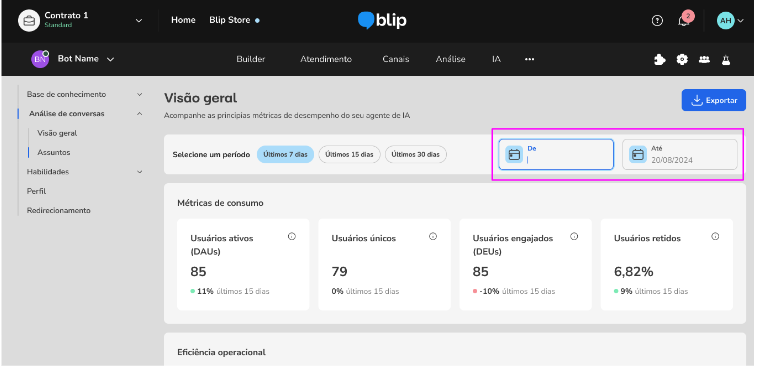Open Redirecionamento in sidebar
This screenshot has width=759, height=371.
coord(59,211)
